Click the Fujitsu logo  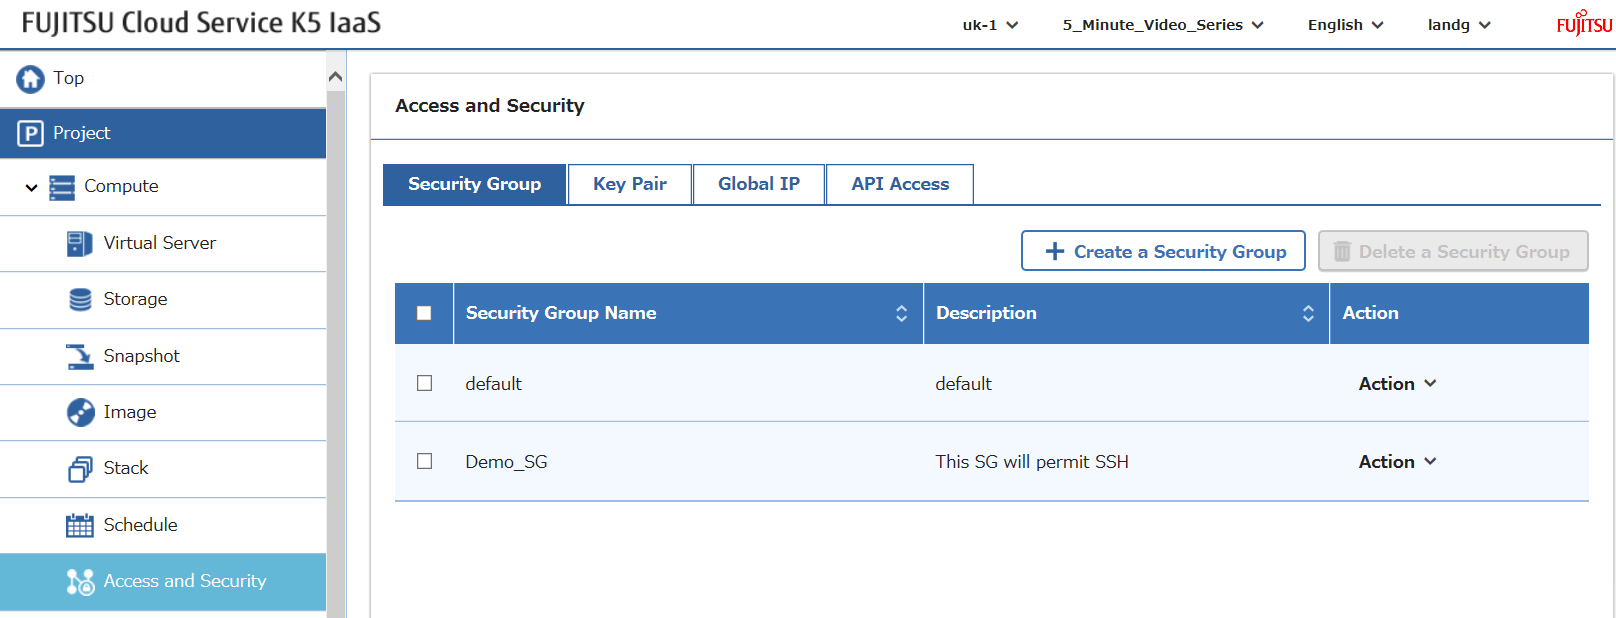1584,23
